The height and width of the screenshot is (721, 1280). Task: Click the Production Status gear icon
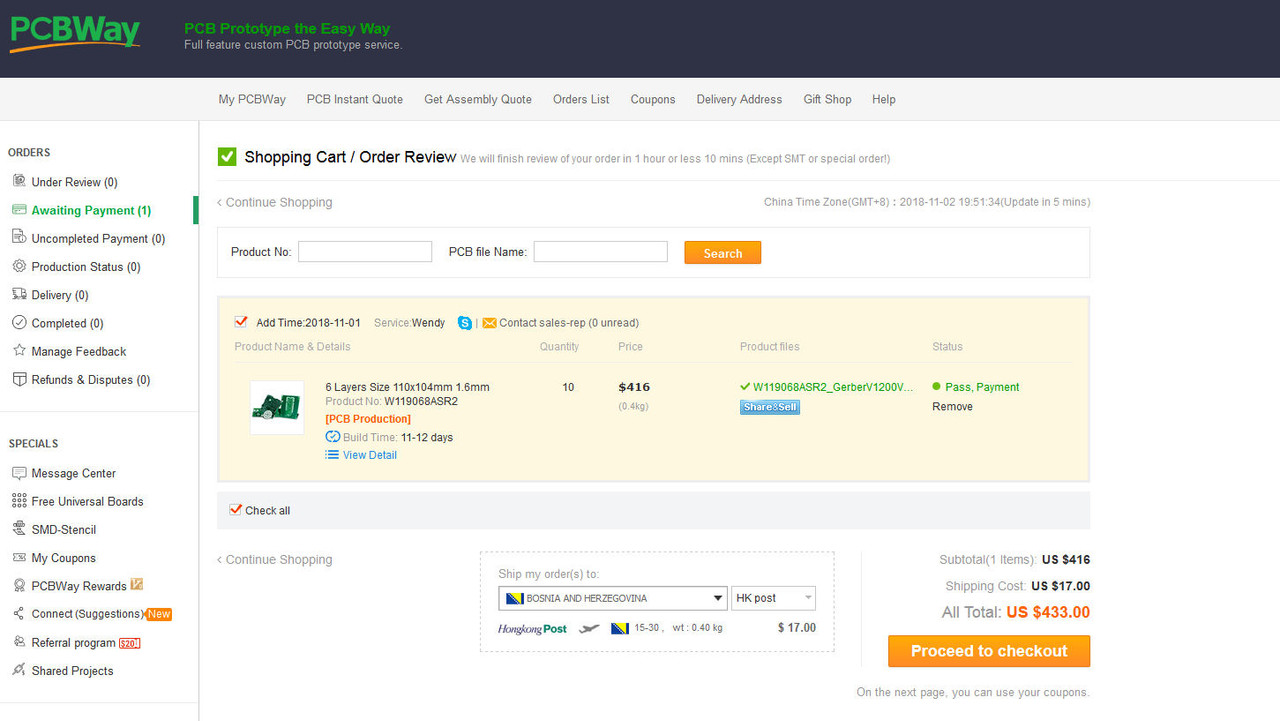(x=19, y=266)
